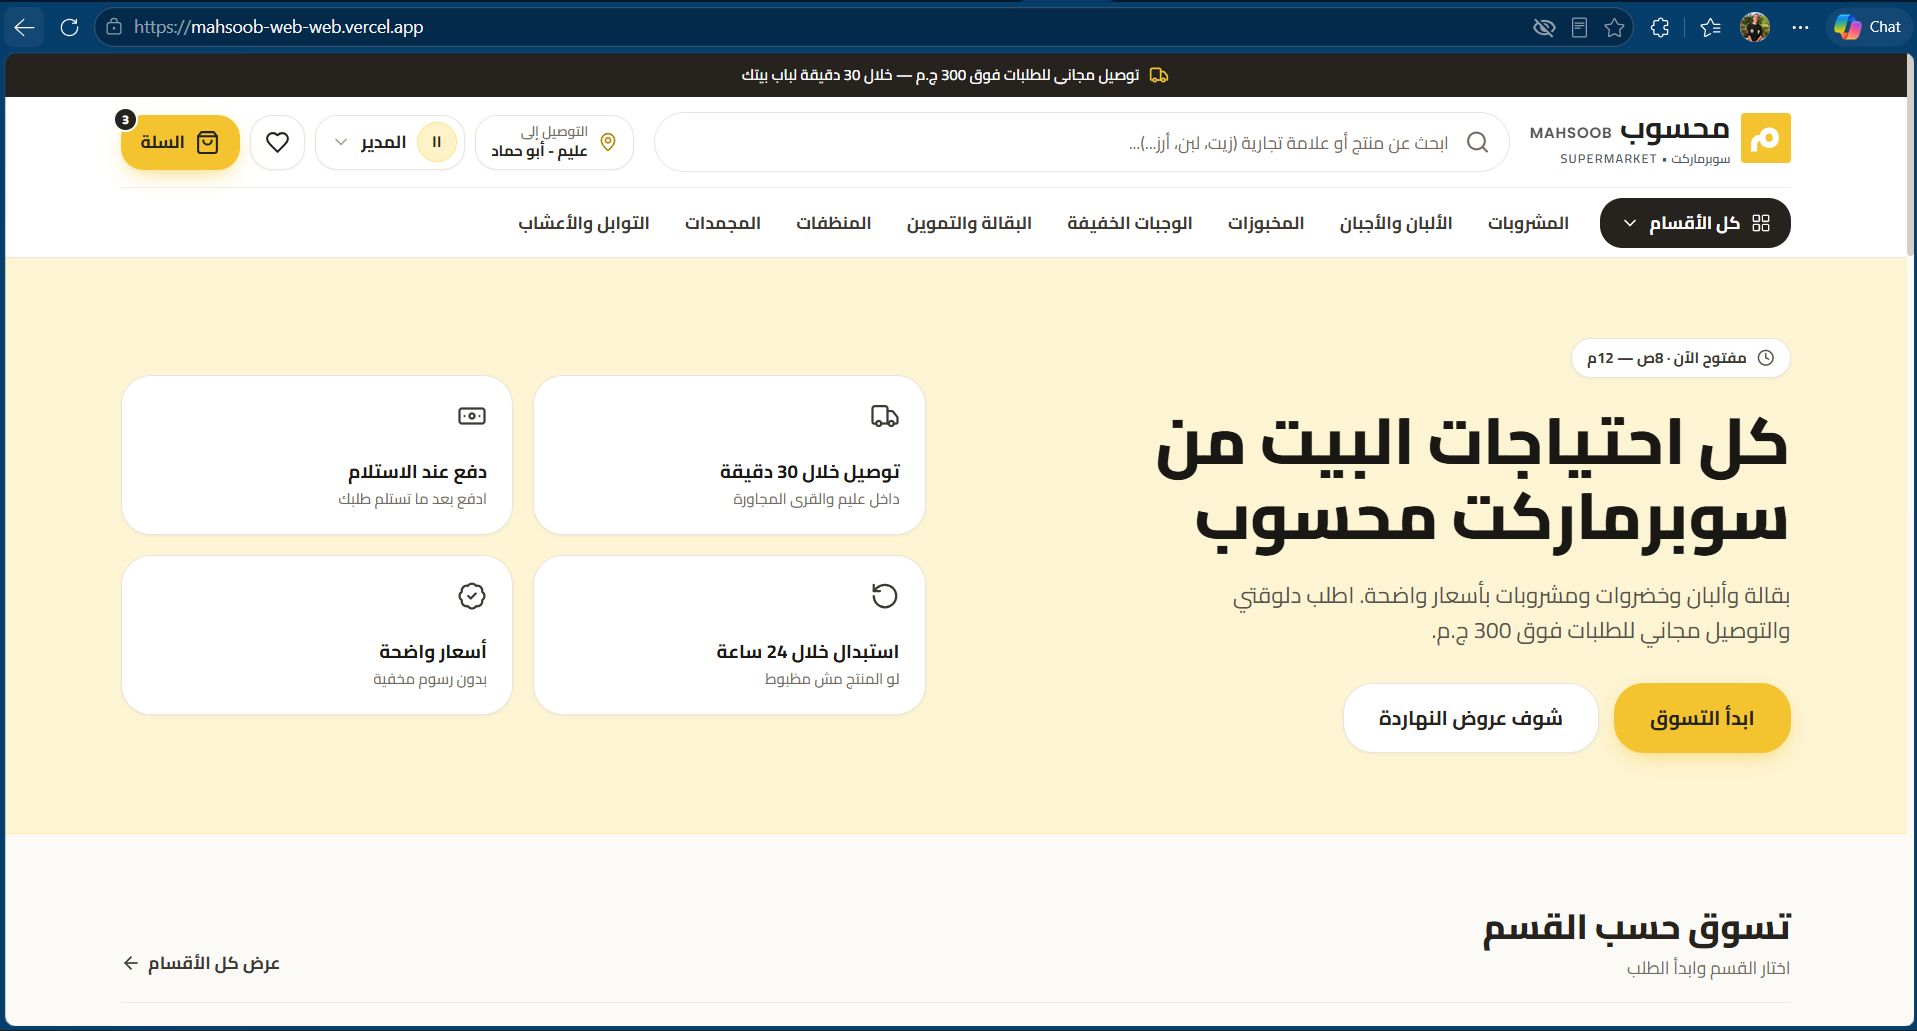Image resolution: width=1917 pixels, height=1031 pixels.
Task: Open the المجمدات category
Action: [x=723, y=223]
